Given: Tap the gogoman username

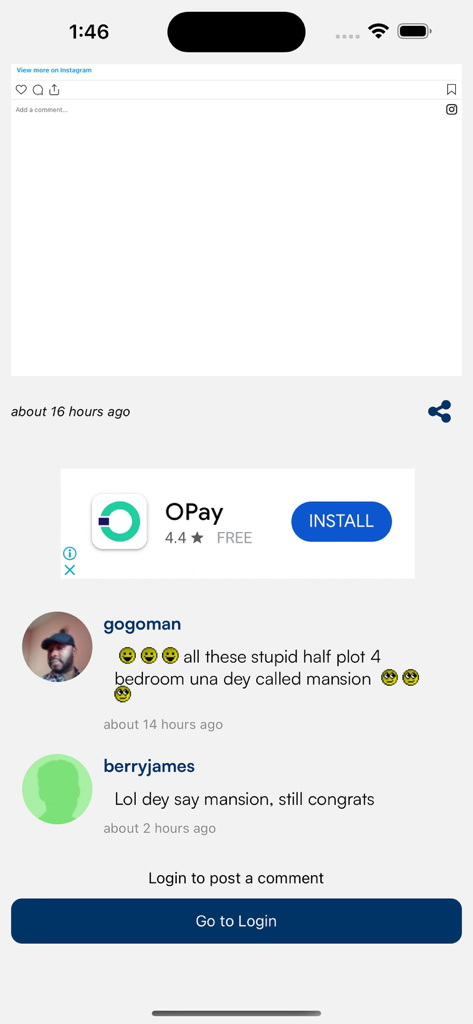Looking at the screenshot, I should pyautogui.click(x=142, y=624).
